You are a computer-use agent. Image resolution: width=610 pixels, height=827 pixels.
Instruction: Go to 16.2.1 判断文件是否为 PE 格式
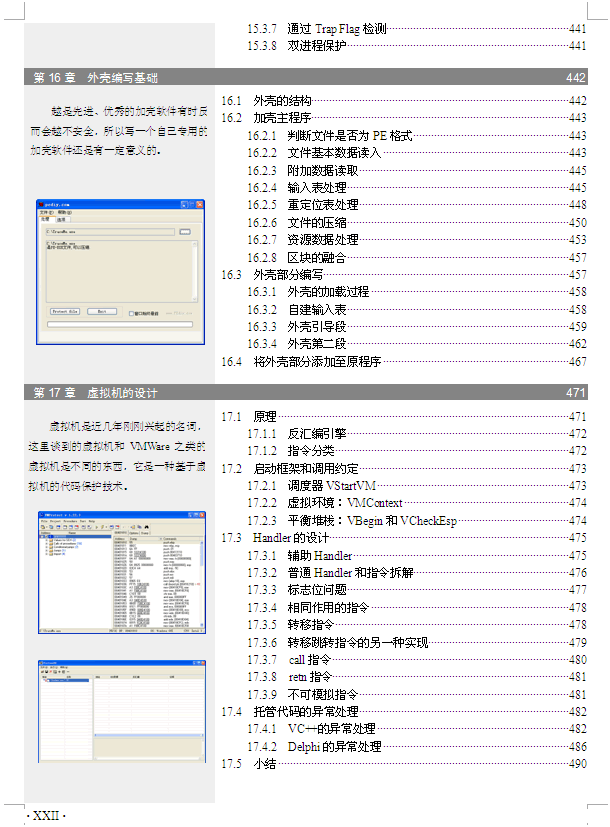(x=417, y=136)
